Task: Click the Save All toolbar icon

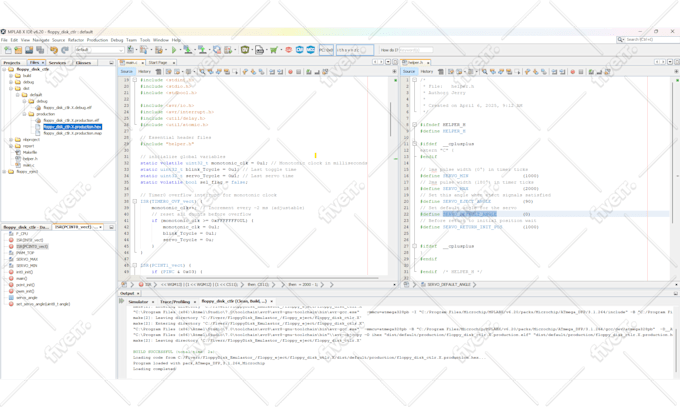Action: [40, 50]
